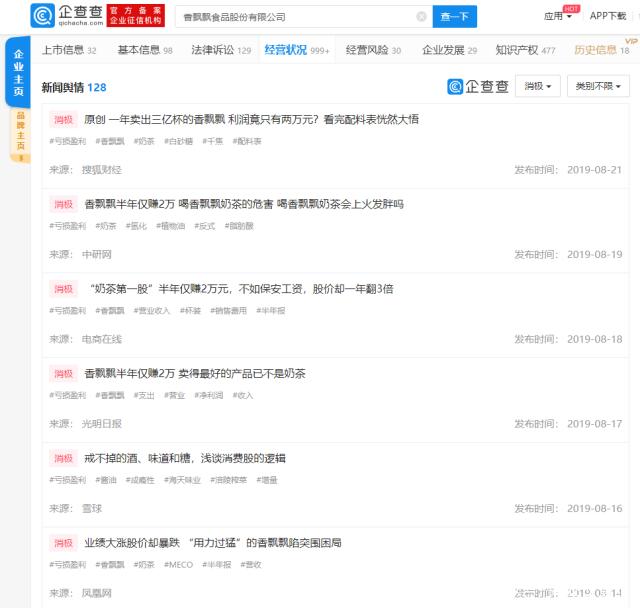Image resolution: width=640 pixels, height=608 pixels.
Task: Click the publish date 2019-08-17
Action: [x=595, y=424]
